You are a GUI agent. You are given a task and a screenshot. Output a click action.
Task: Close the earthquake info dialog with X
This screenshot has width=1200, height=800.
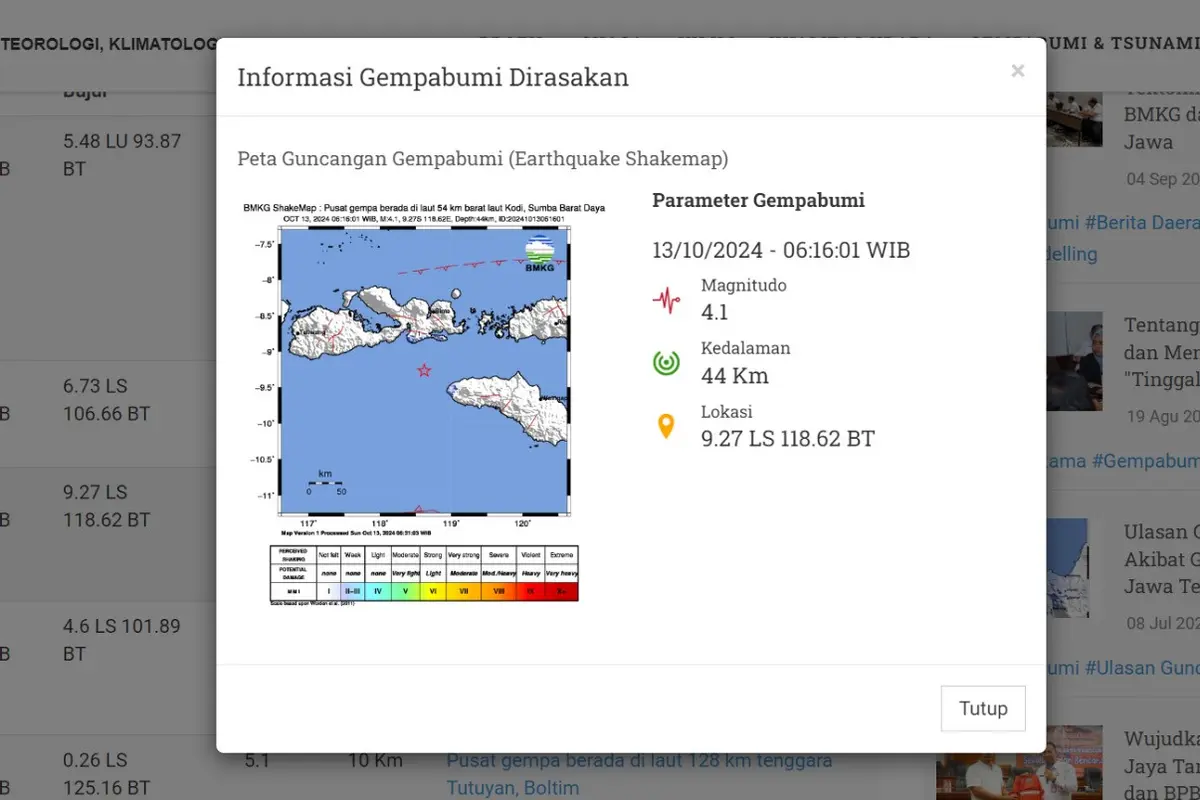(1017, 71)
